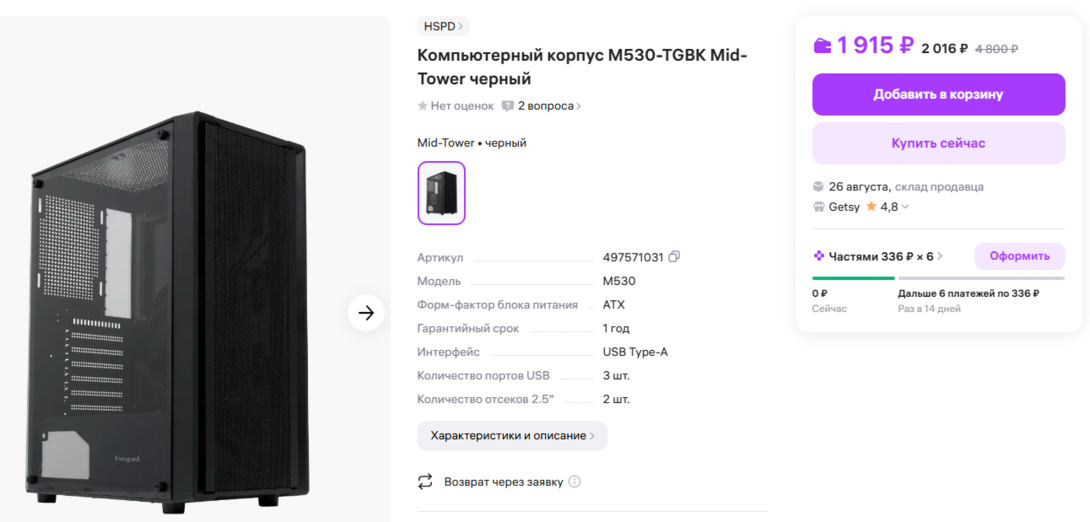Click the Getsy seller store icon
This screenshot has width=1090, height=522.
tap(819, 207)
